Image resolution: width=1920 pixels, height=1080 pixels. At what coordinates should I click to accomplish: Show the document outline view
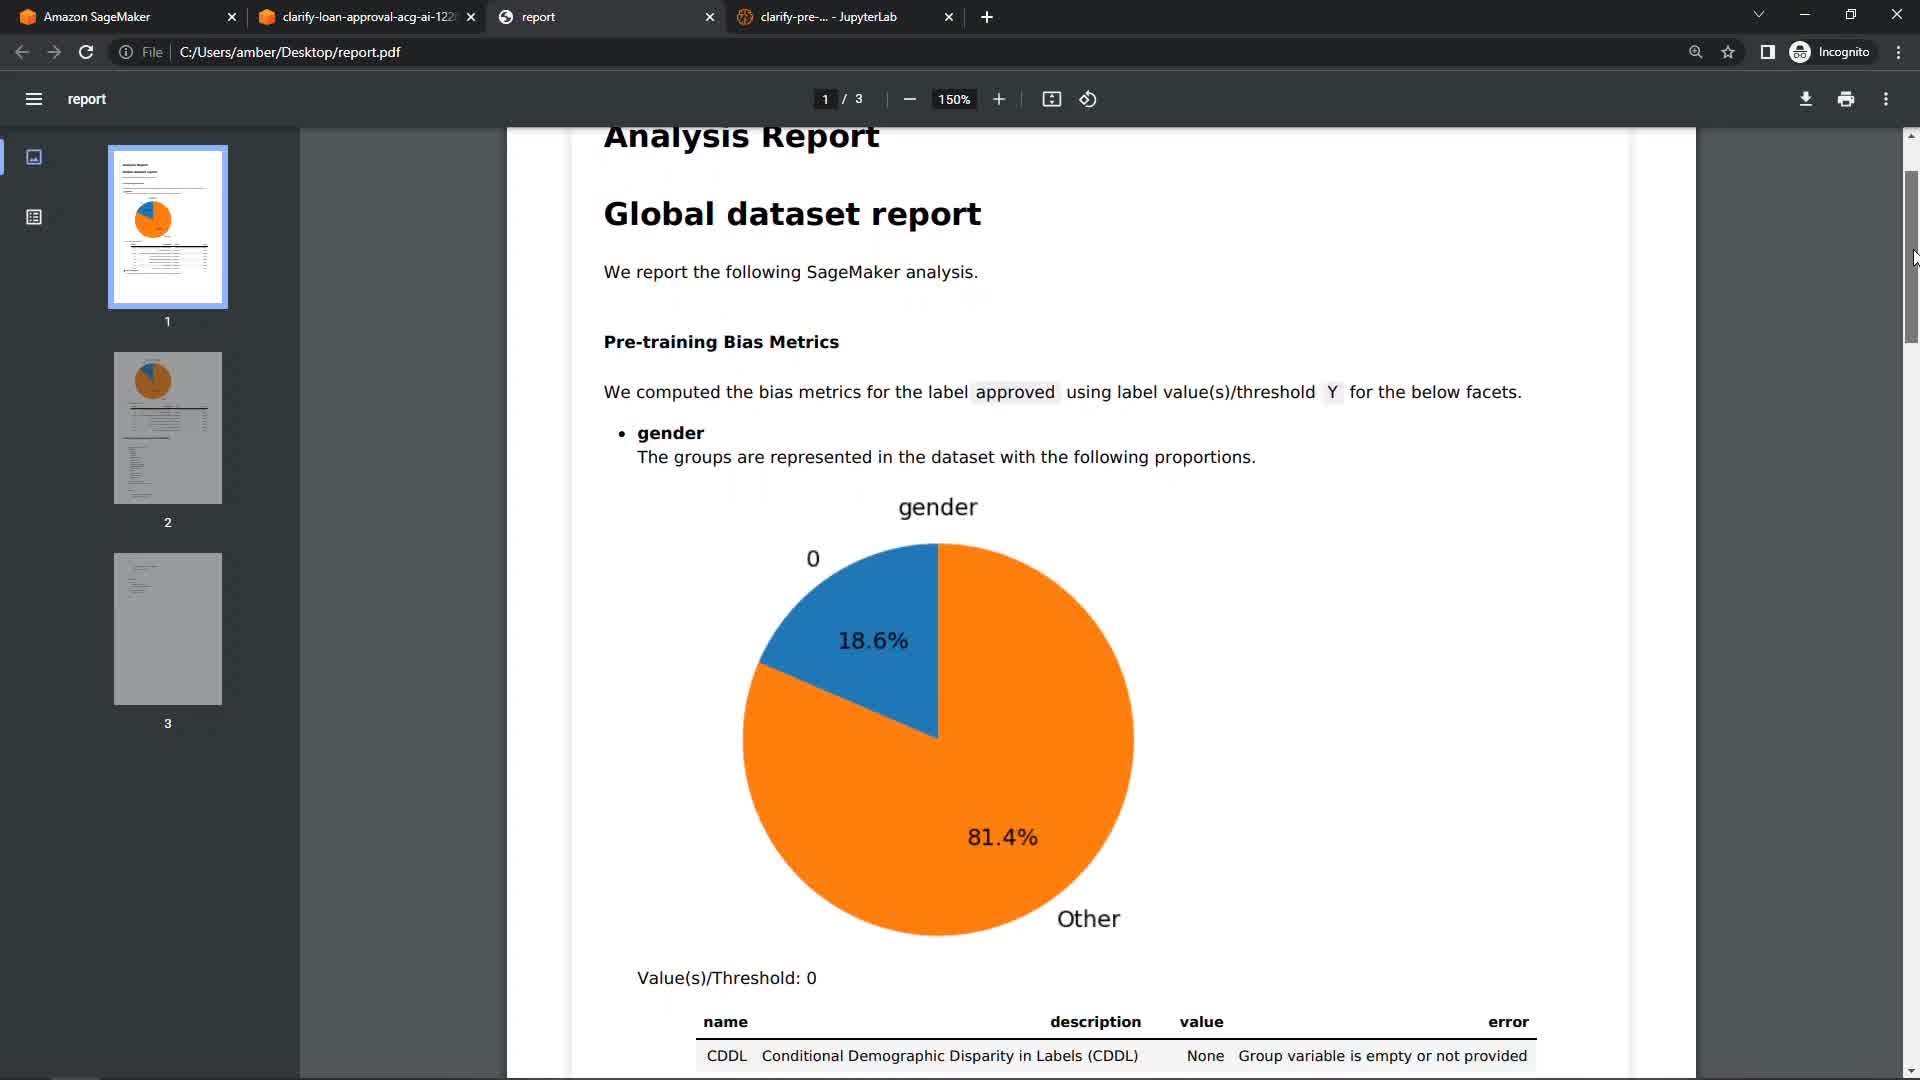click(x=34, y=217)
